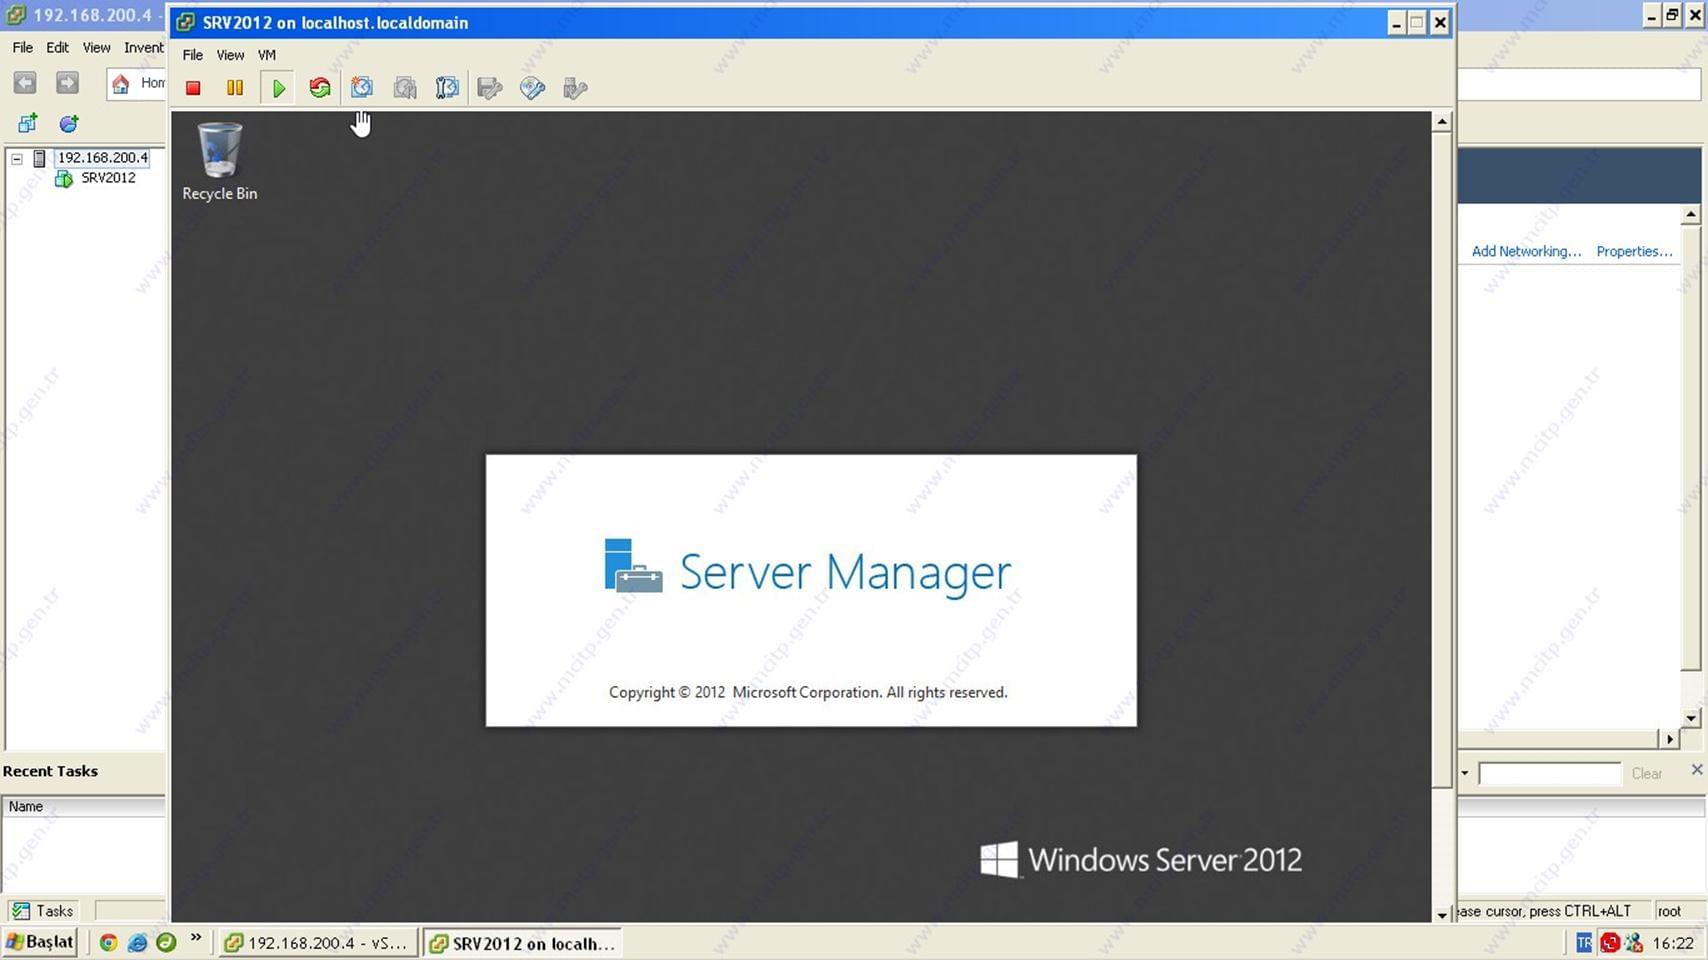Open the View menu in vSphere Client window

96,47
